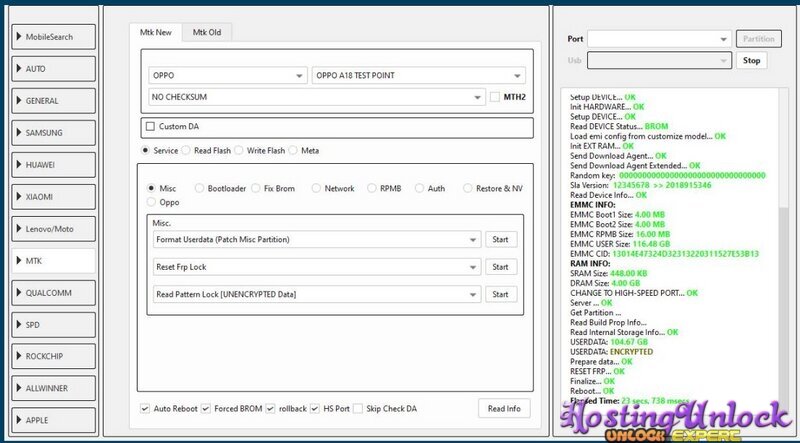Expand the OPPO brand dropdown
Screen dimensions: 800x443
pyautogui.click(x=227, y=76)
